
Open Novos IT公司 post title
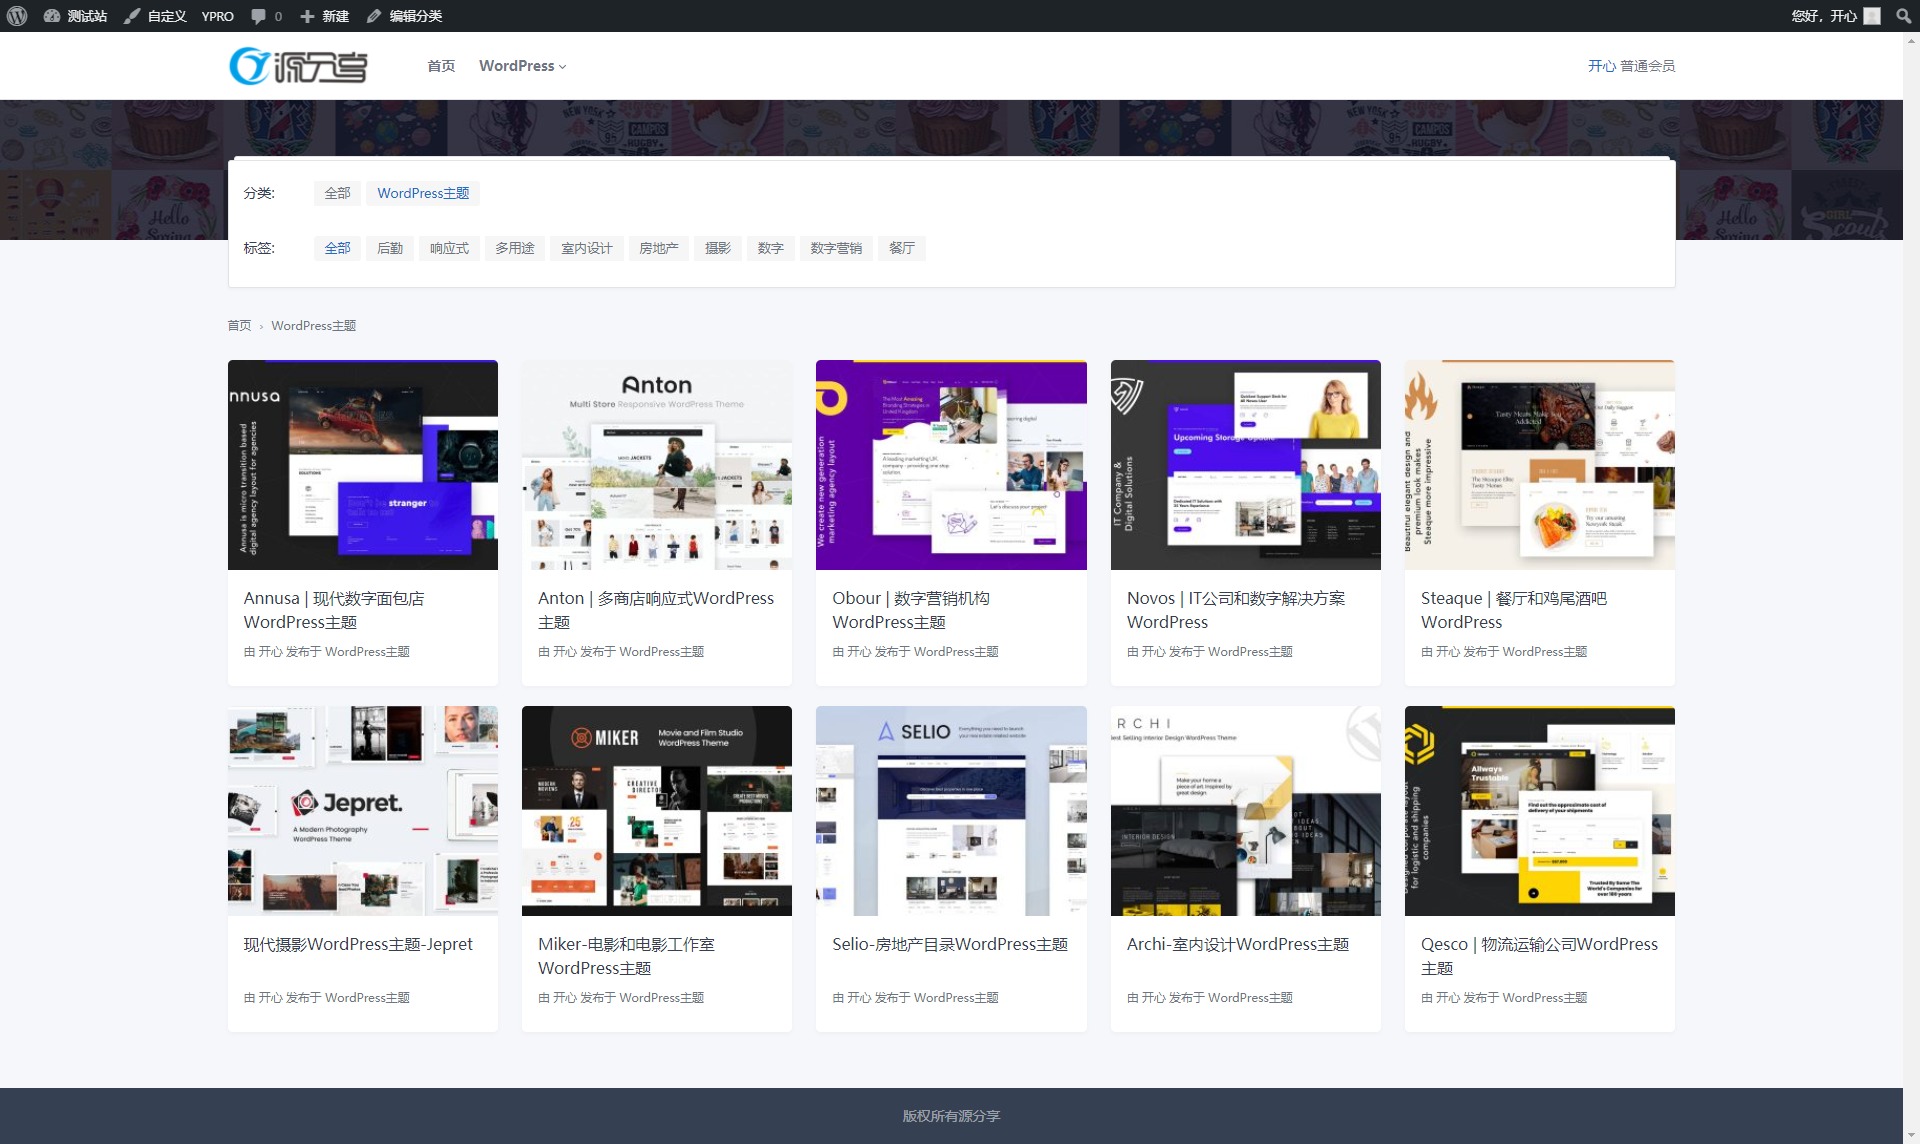coord(1236,610)
